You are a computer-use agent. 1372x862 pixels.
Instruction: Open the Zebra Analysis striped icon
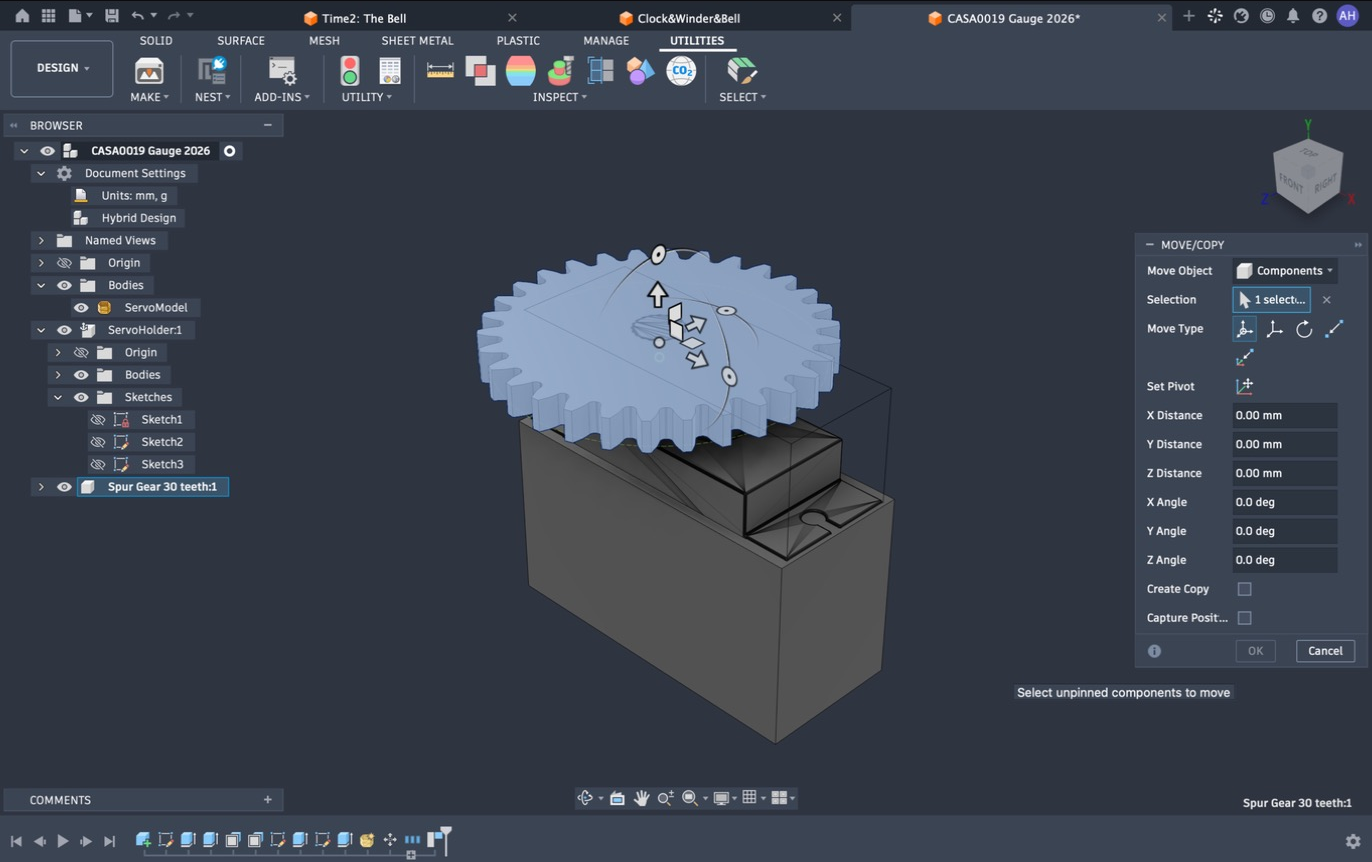[x=520, y=70]
